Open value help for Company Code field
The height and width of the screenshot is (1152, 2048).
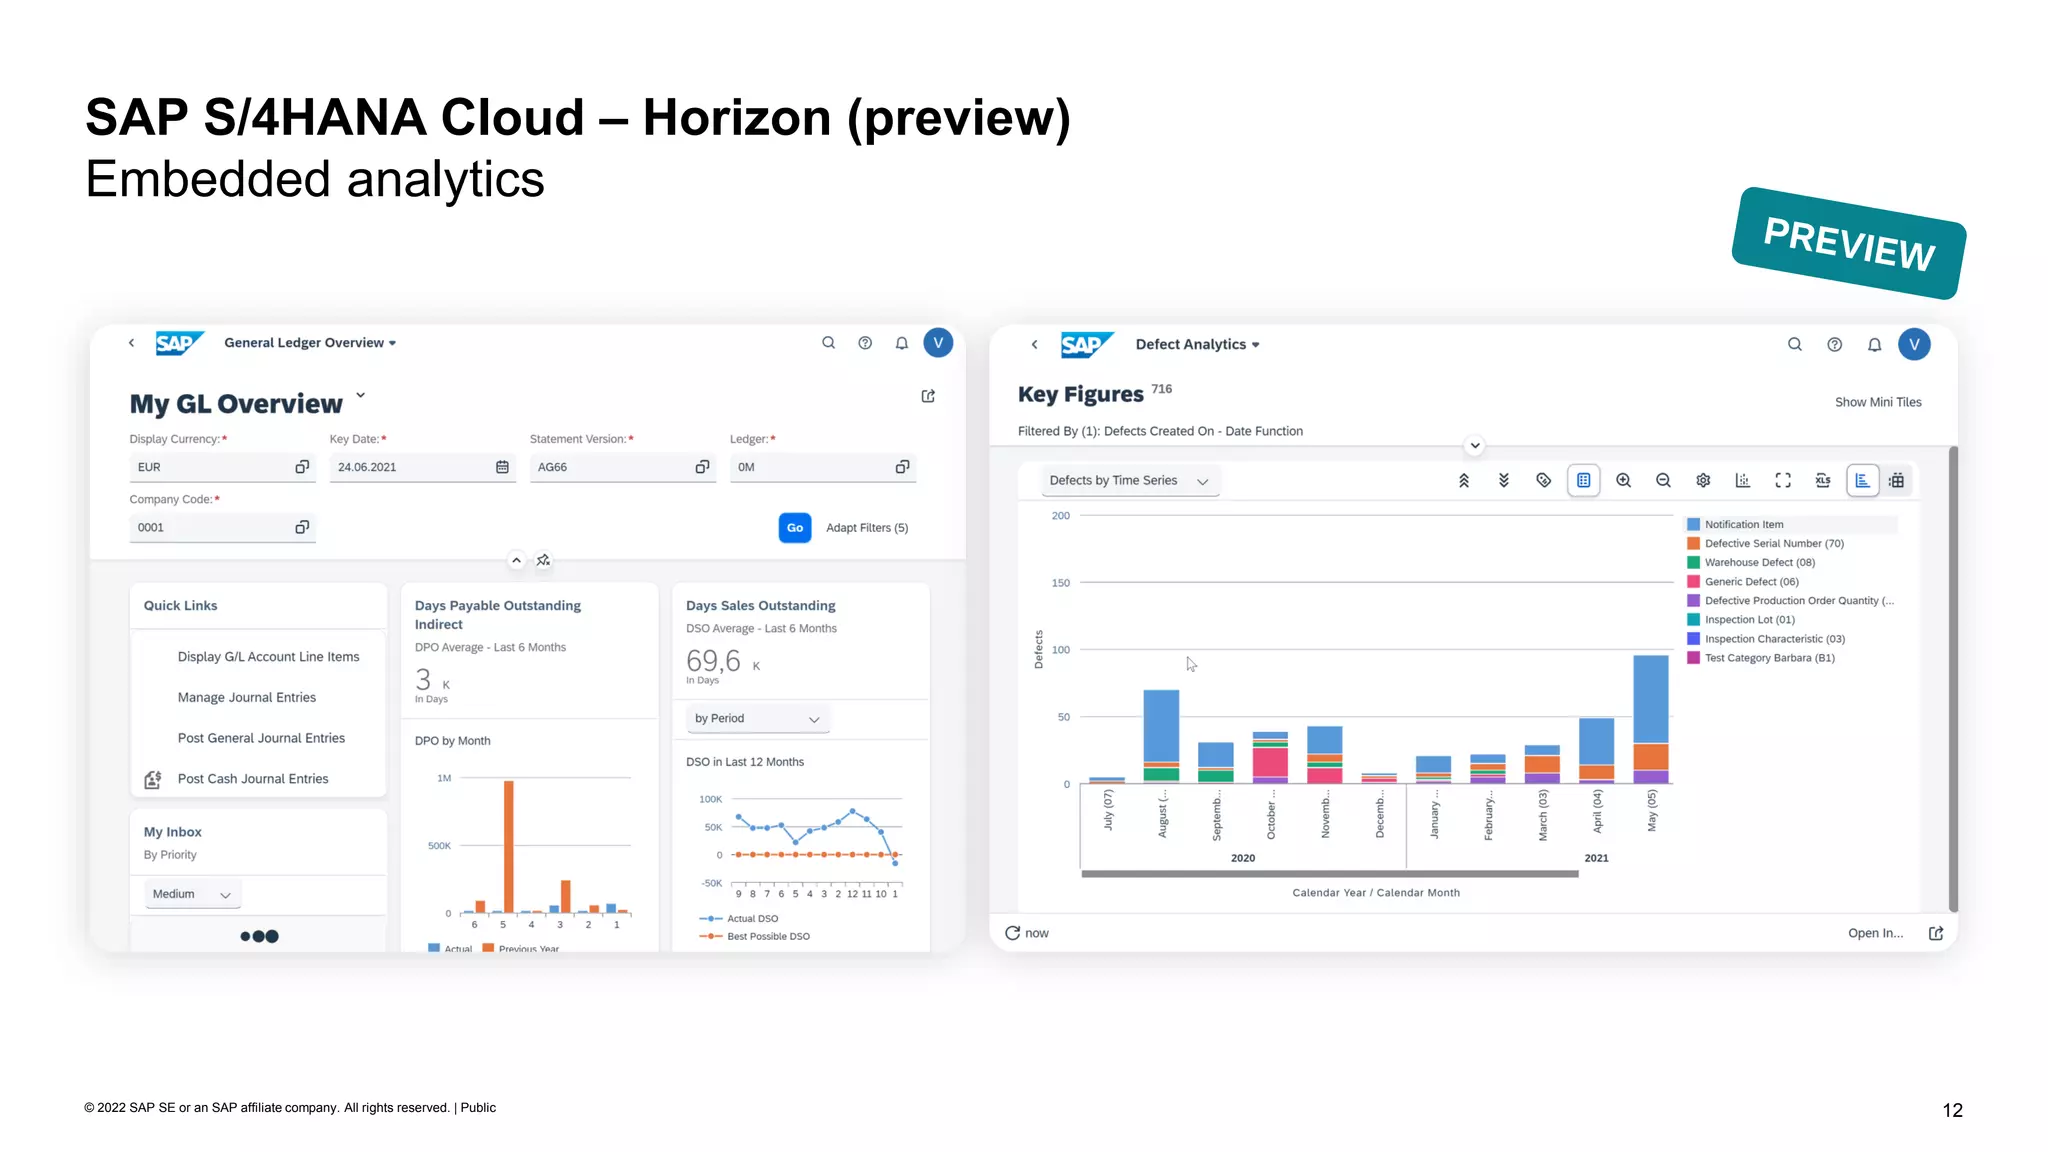click(x=302, y=527)
